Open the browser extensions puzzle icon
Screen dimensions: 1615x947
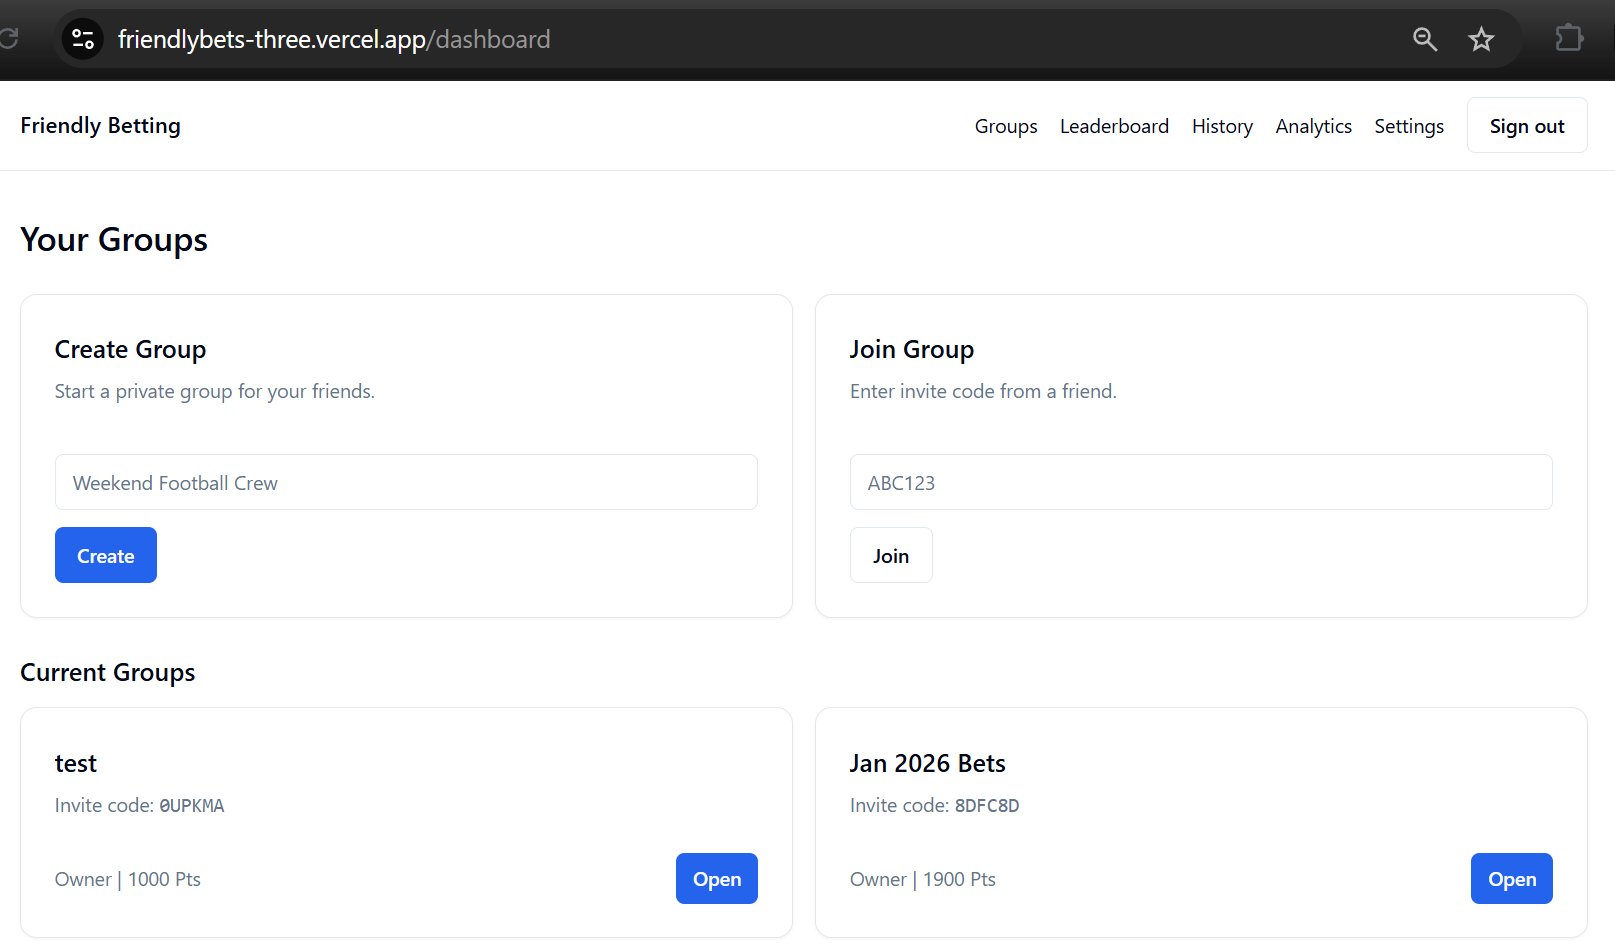point(1568,39)
